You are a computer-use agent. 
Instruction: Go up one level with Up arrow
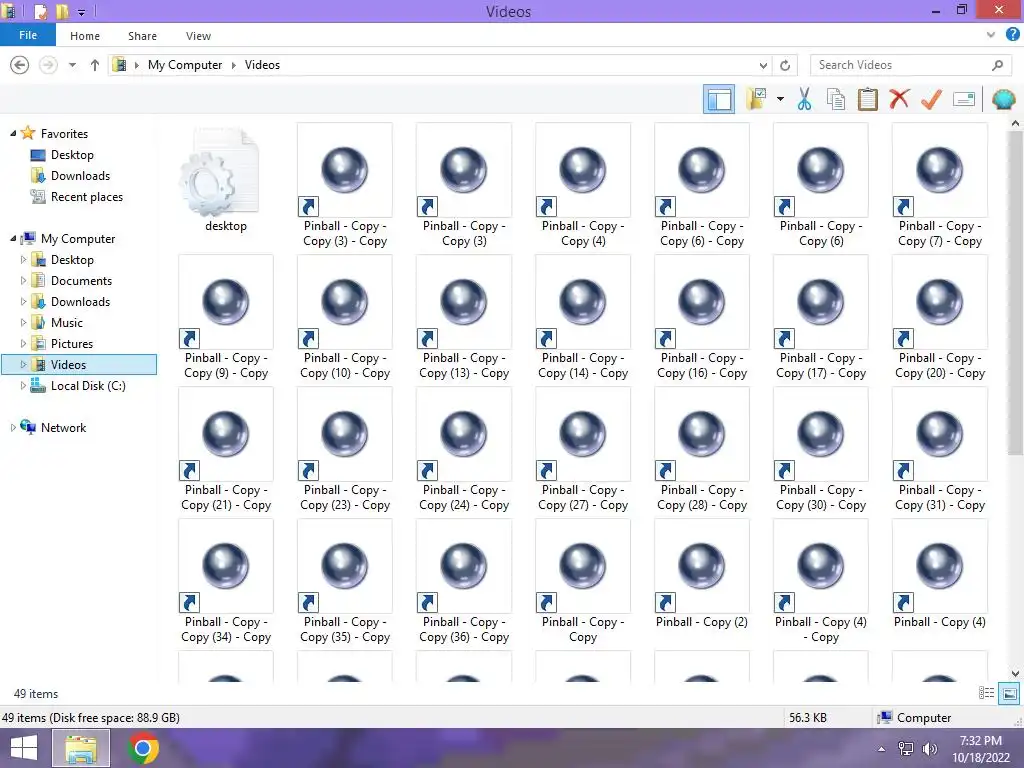(95, 65)
